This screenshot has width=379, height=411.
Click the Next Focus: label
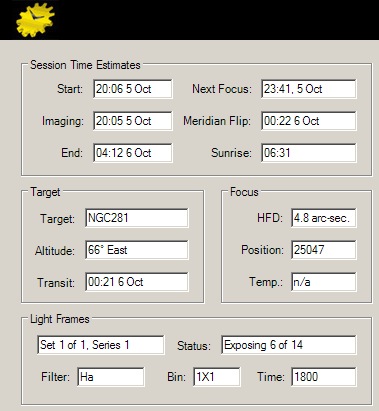tap(222, 89)
